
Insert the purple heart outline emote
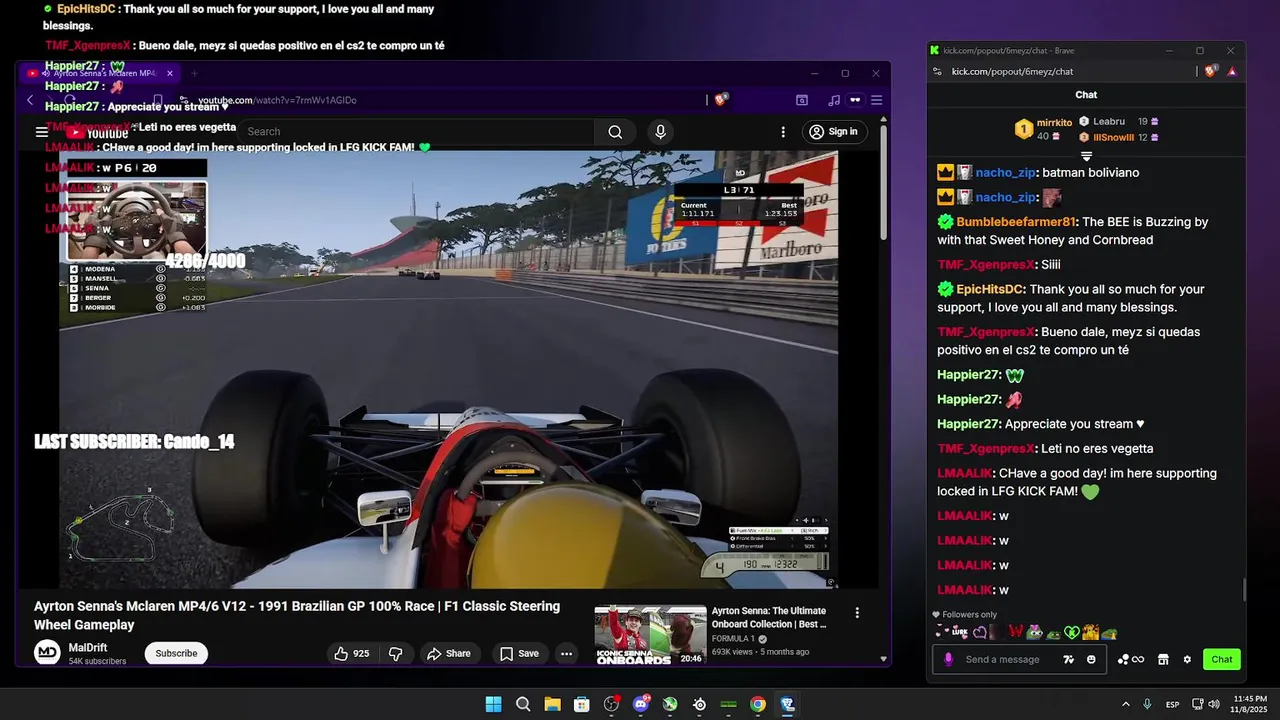[980, 632]
